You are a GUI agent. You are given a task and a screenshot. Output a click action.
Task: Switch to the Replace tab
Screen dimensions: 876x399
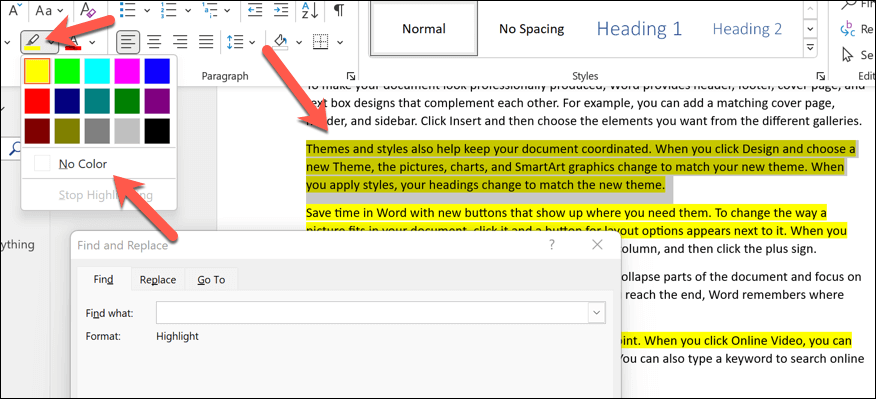158,280
